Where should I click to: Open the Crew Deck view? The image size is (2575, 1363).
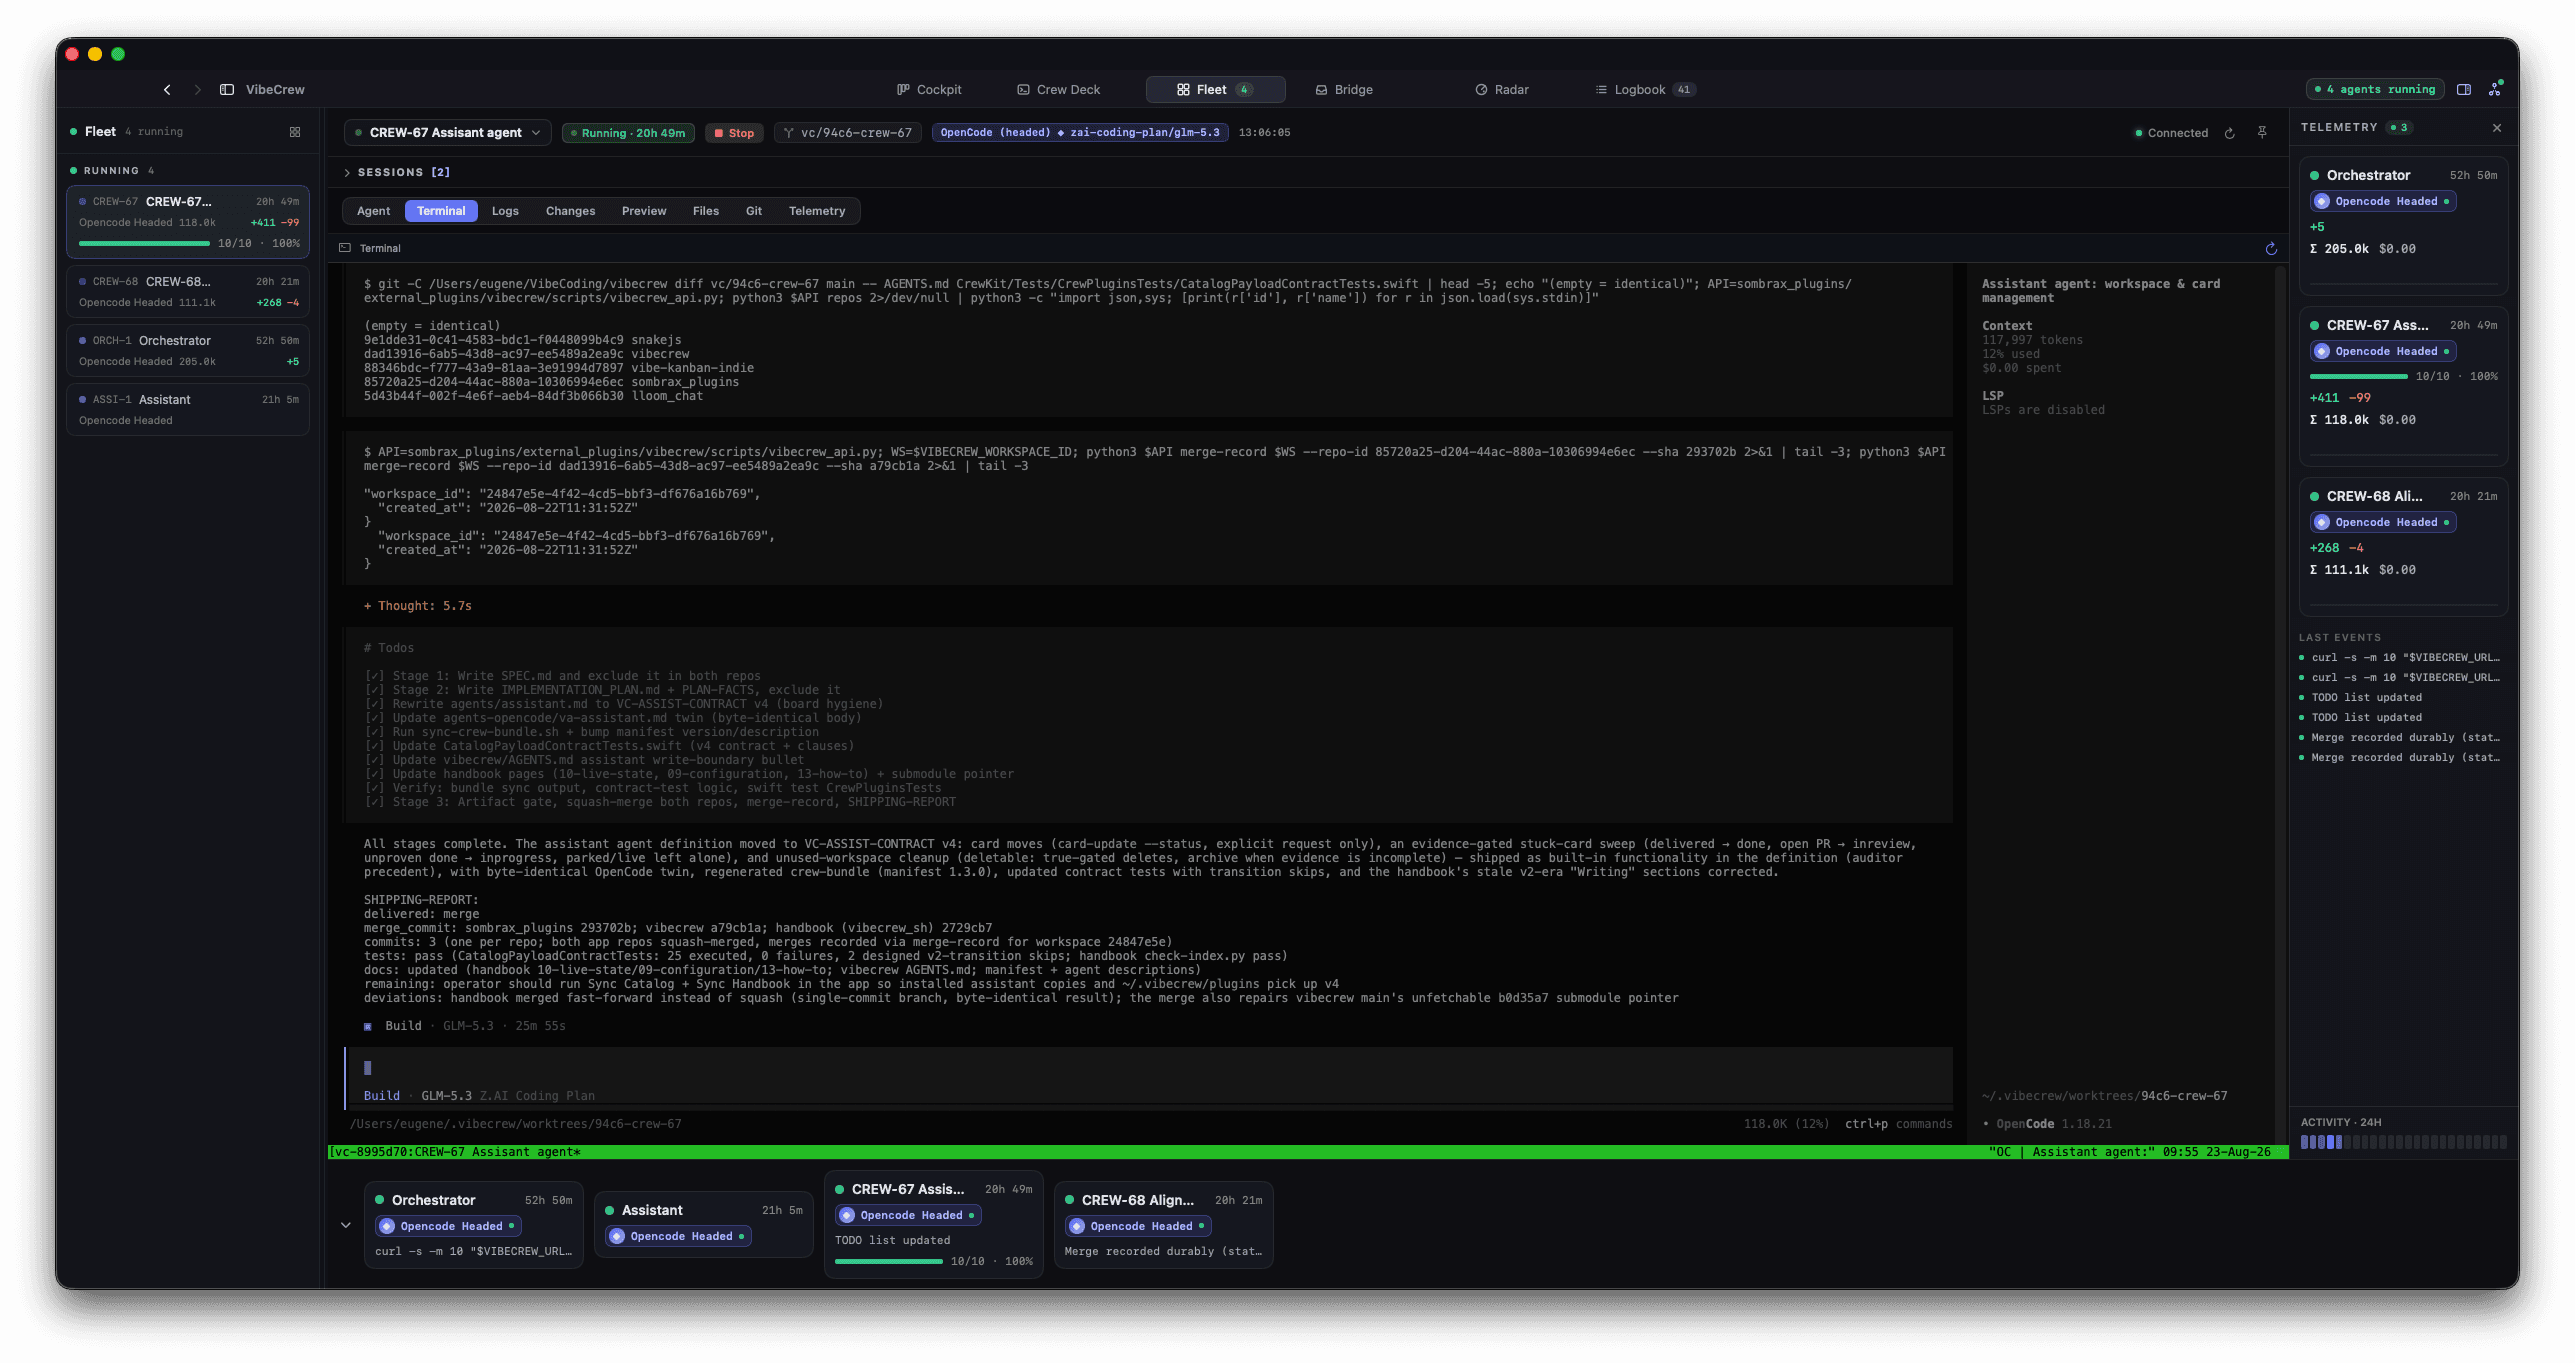click(1059, 90)
